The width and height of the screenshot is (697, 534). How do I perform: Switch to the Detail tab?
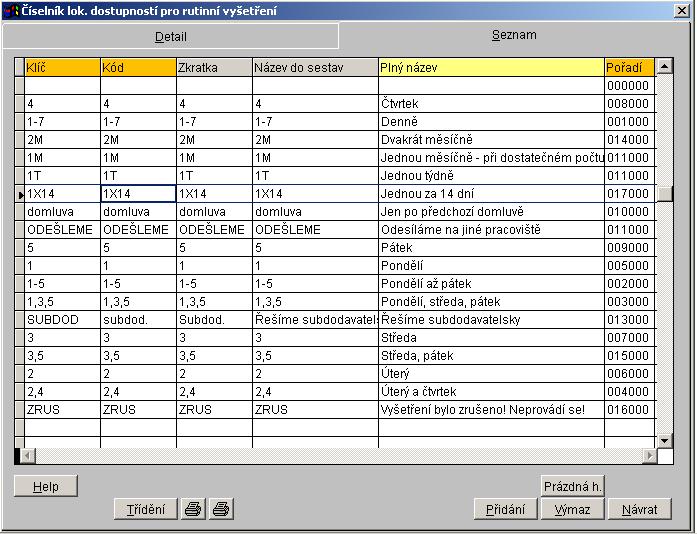[170, 36]
